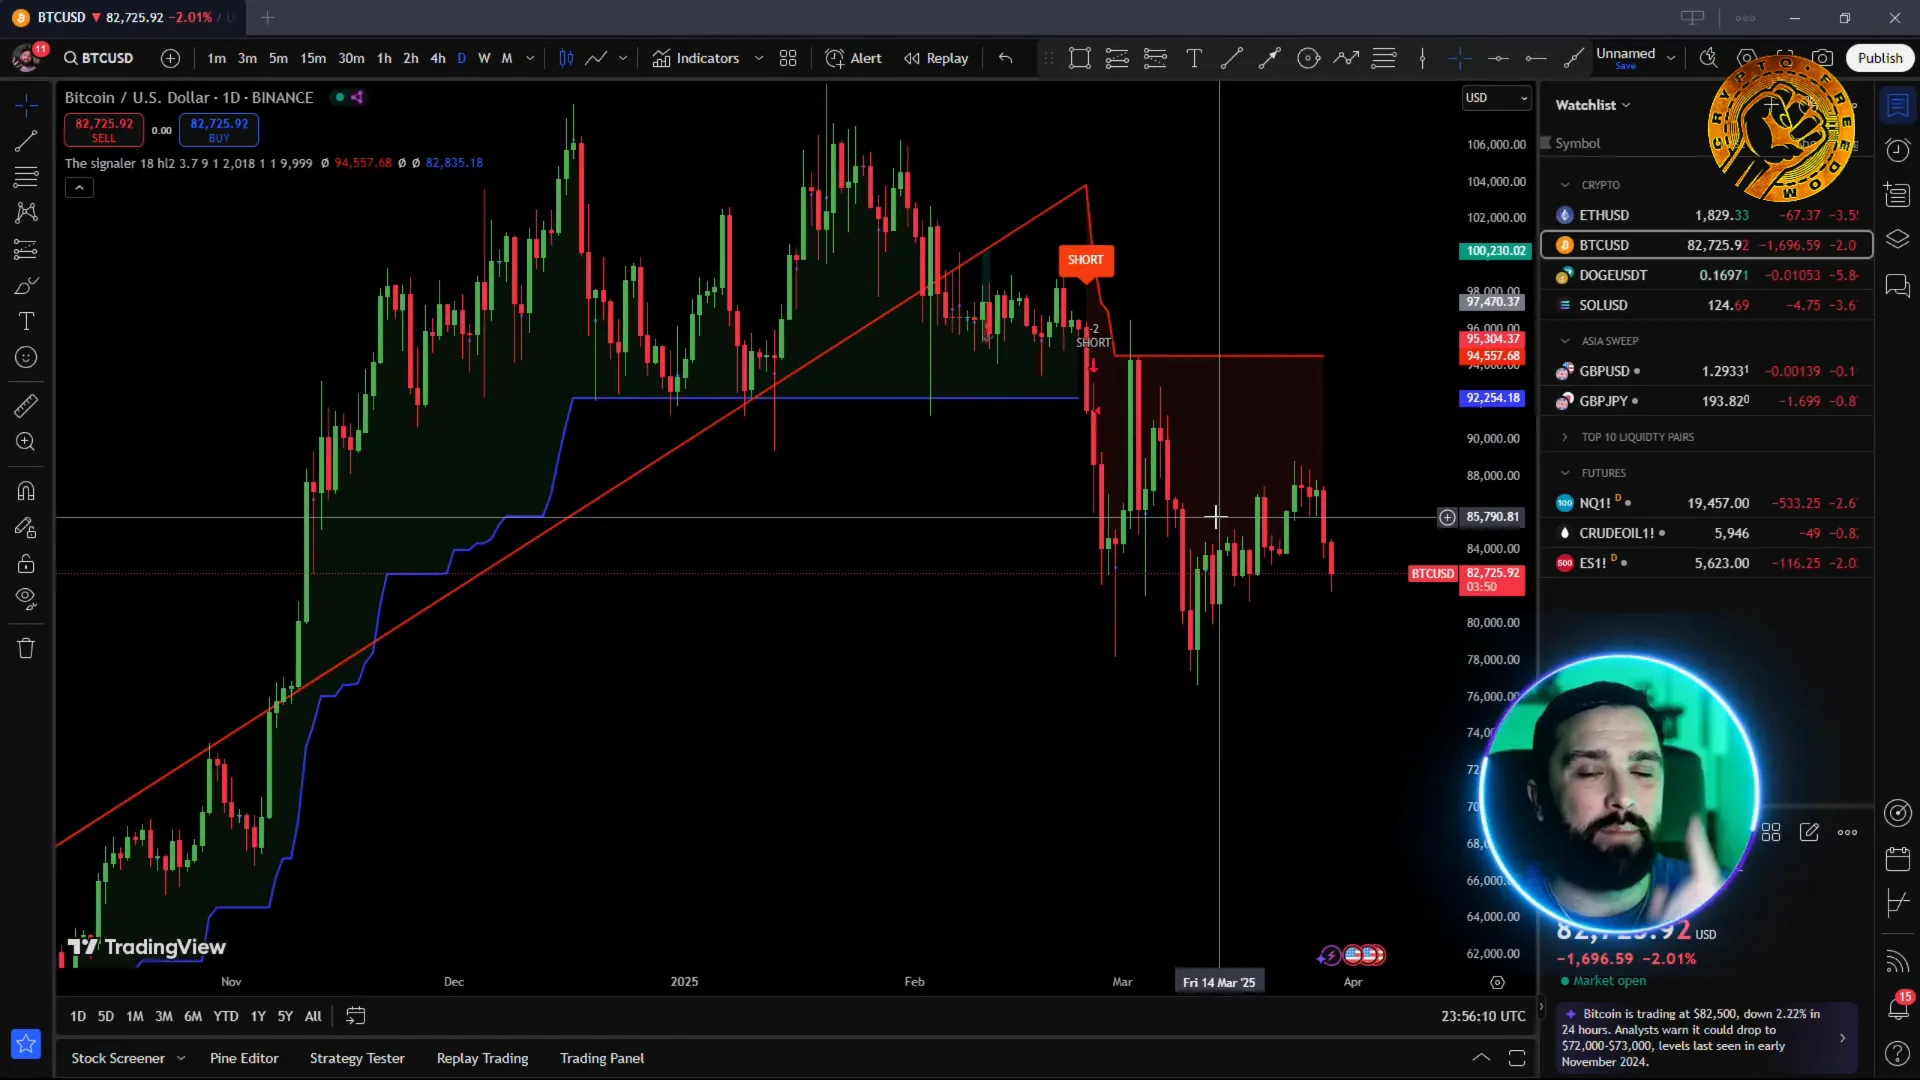Collapse the FUTURES watchlist section

(1565, 473)
